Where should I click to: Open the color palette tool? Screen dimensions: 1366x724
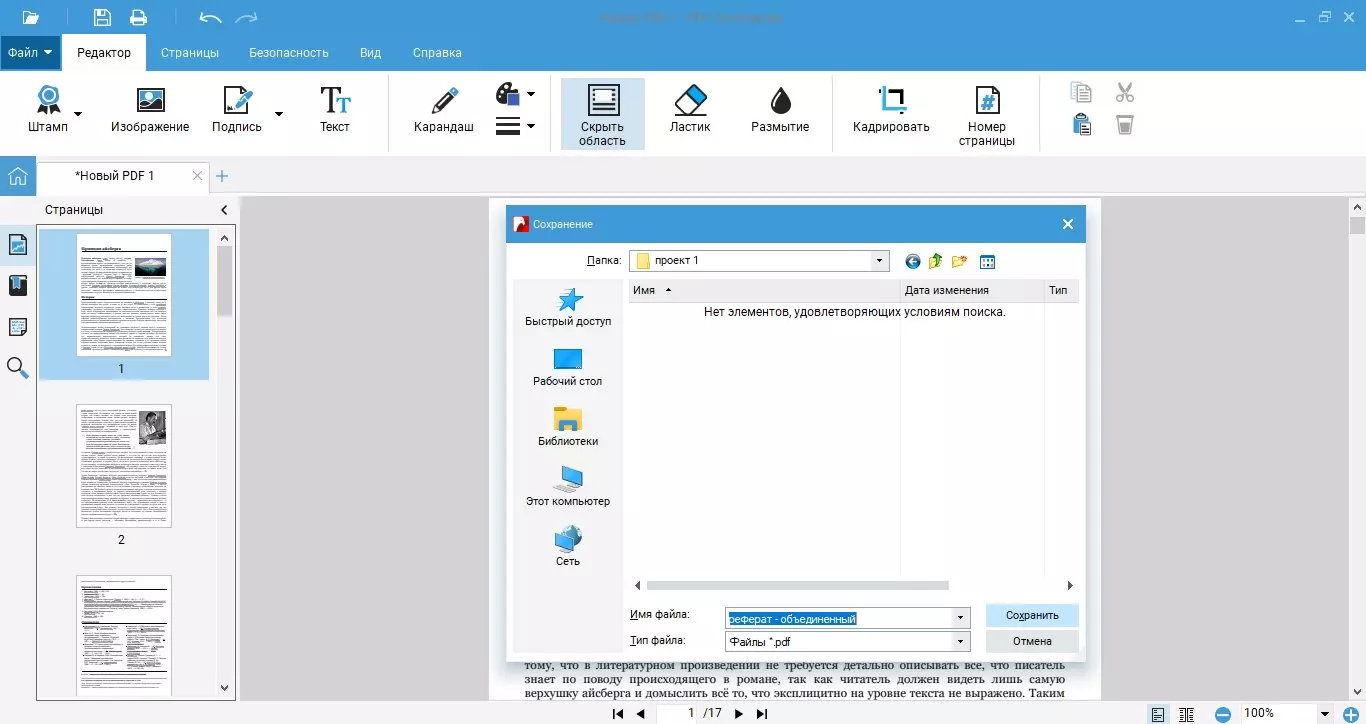(x=508, y=95)
